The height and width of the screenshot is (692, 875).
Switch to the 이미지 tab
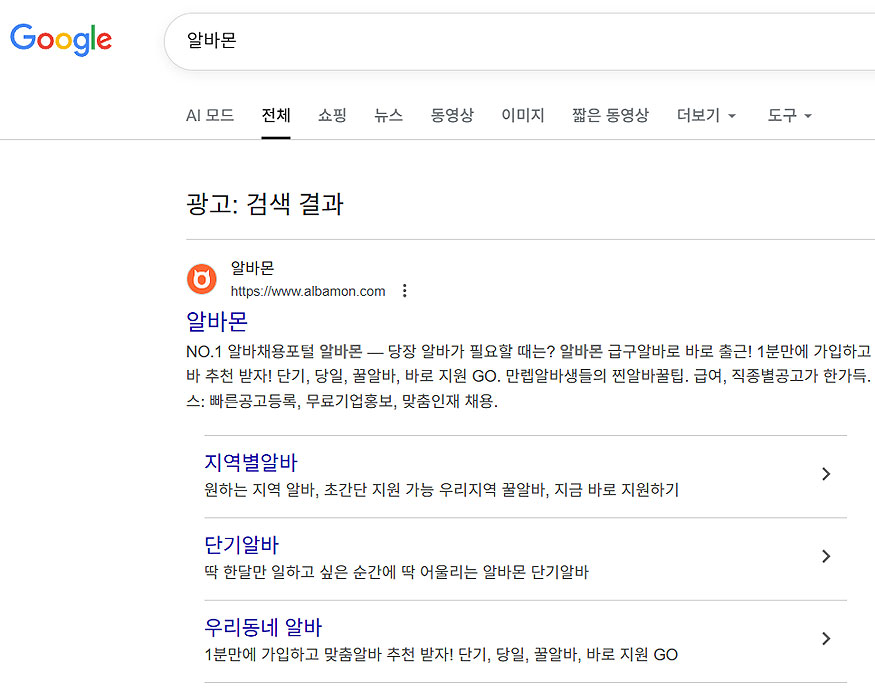pos(522,115)
